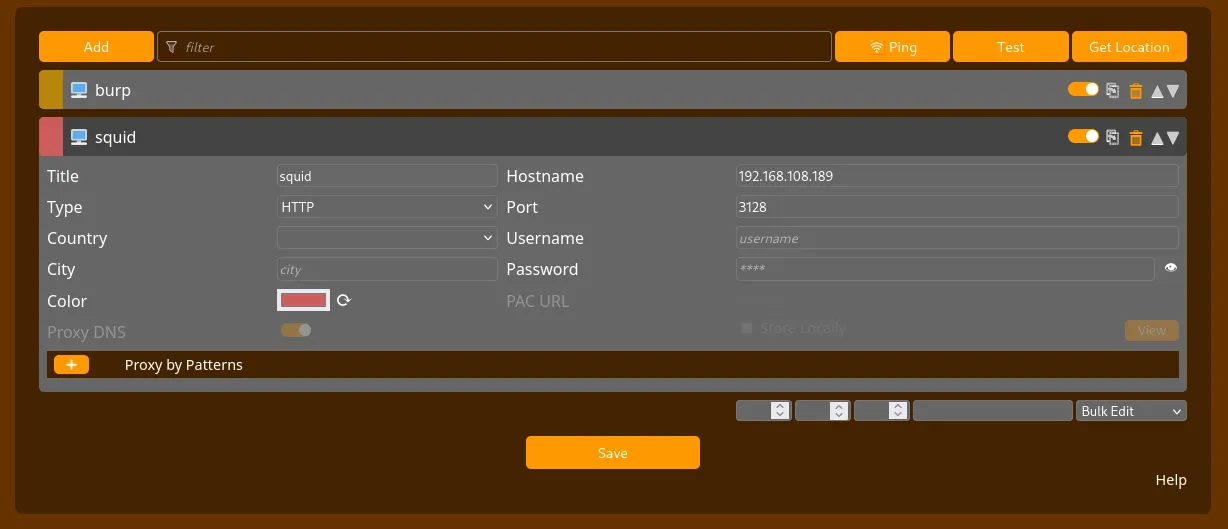Move the squid proxy up
The image size is (1228, 529).
pos(1157,138)
